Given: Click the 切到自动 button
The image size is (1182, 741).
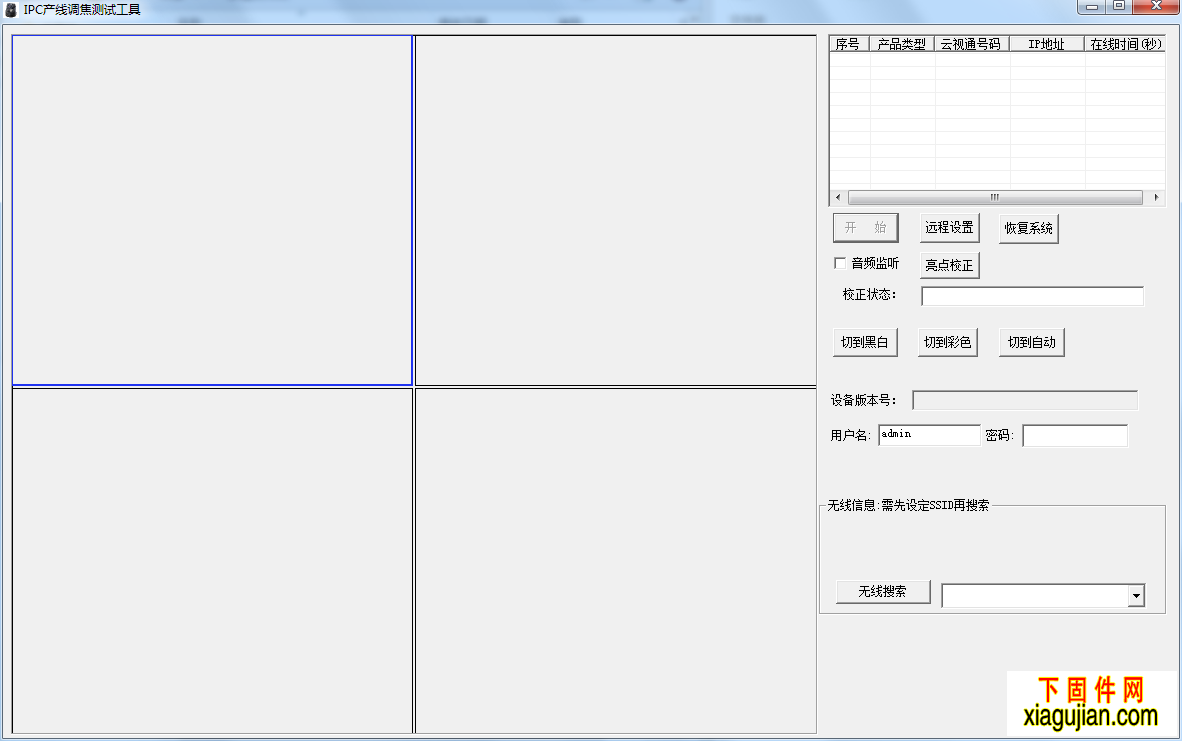Looking at the screenshot, I should coord(1031,342).
